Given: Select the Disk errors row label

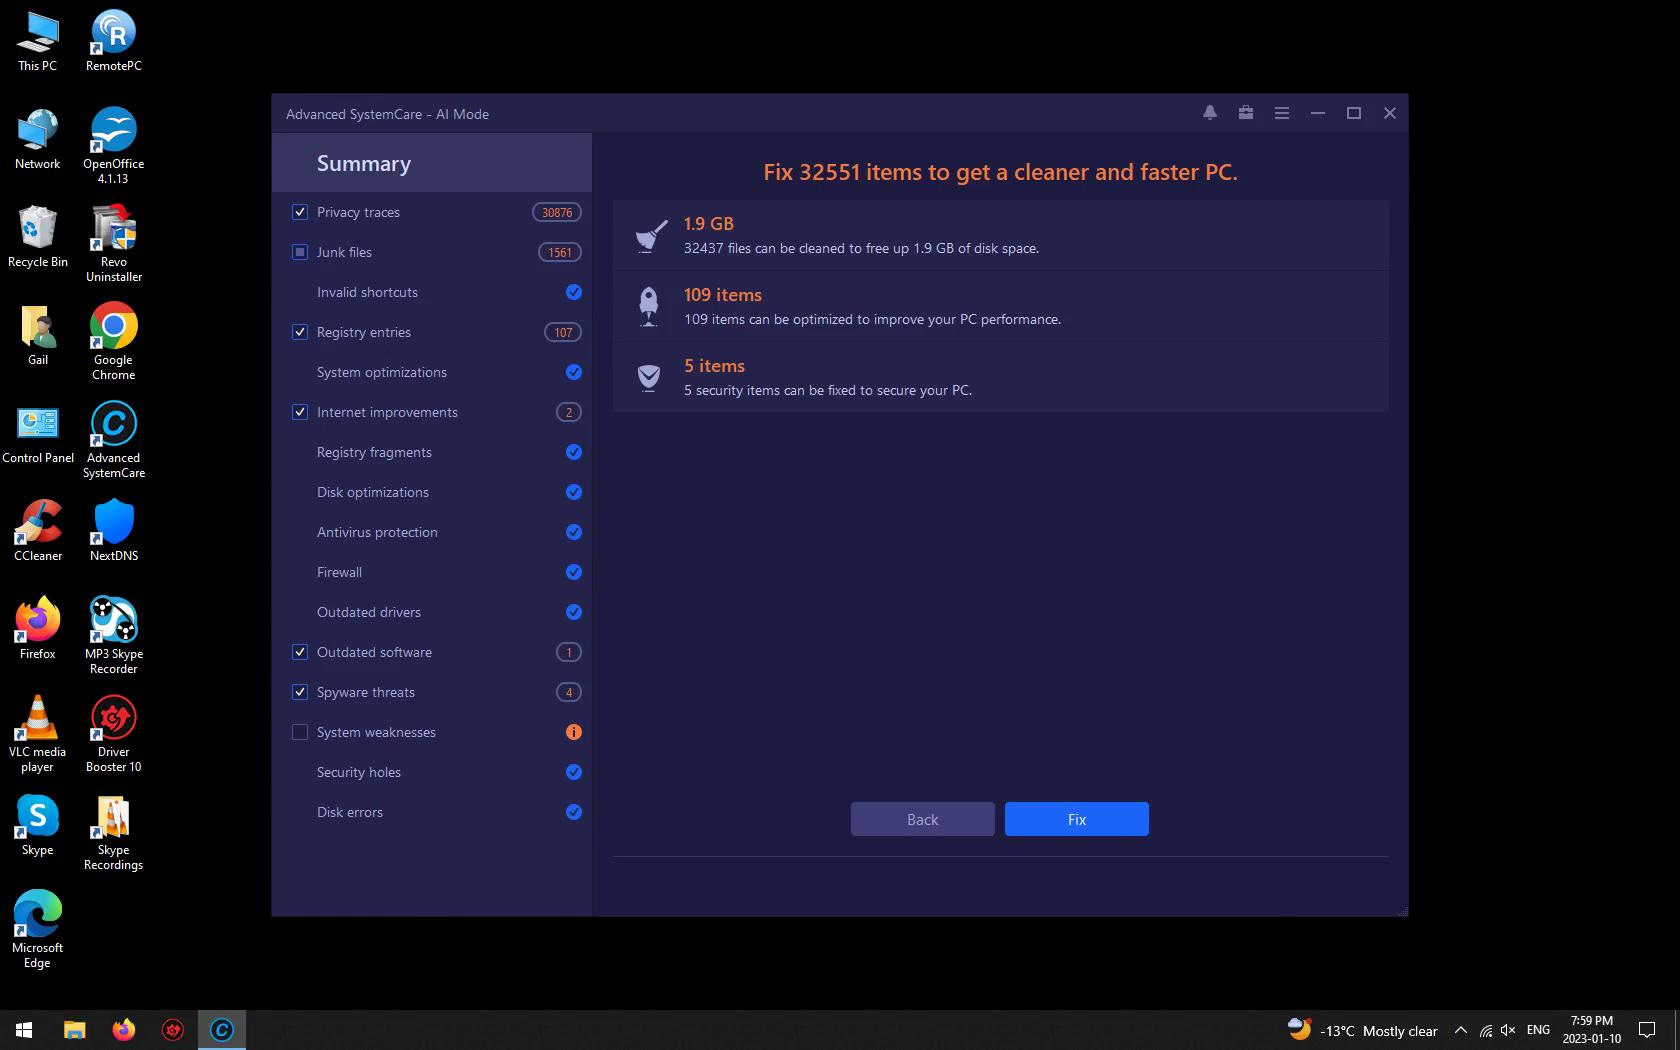Looking at the screenshot, I should coord(350,812).
